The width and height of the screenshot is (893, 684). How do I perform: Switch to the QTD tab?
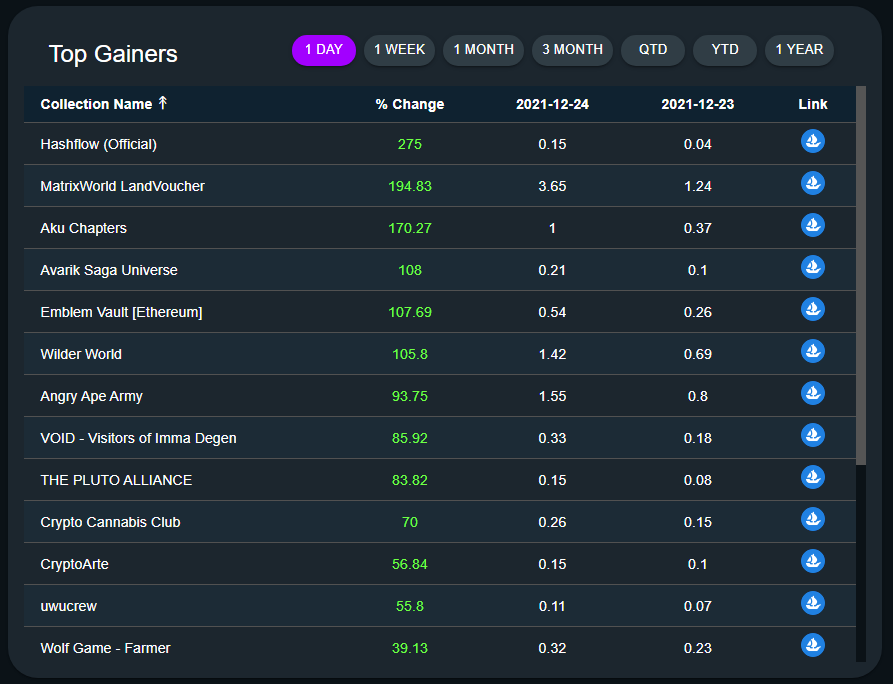coord(653,50)
